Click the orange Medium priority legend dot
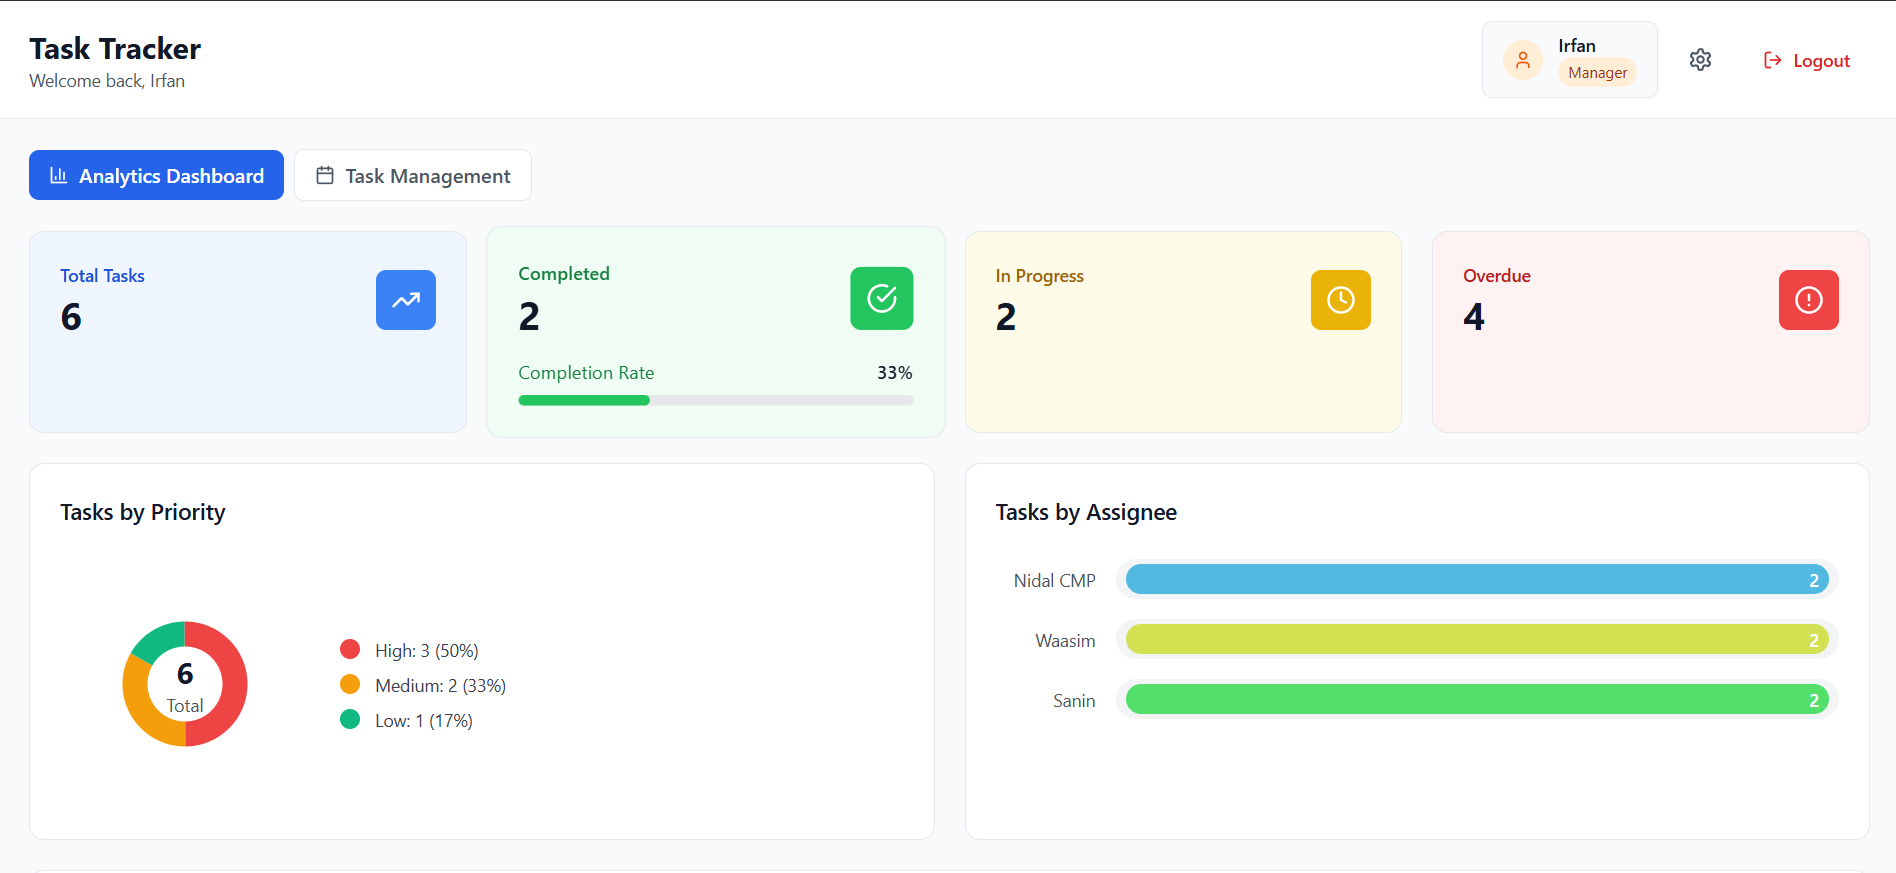Image resolution: width=1896 pixels, height=873 pixels. [350, 684]
